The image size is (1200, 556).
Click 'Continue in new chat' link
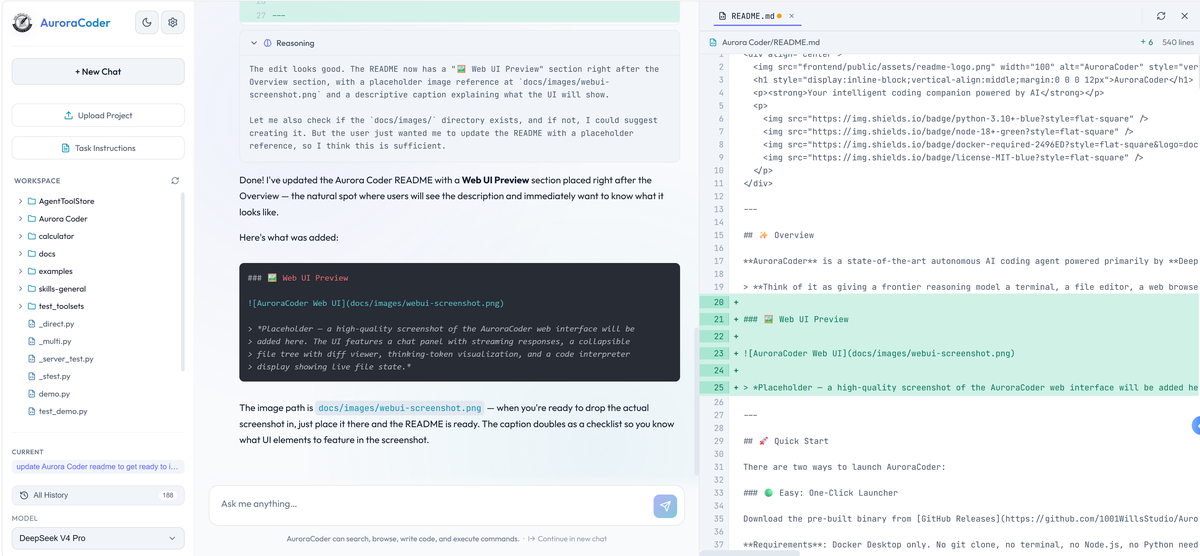[566, 539]
